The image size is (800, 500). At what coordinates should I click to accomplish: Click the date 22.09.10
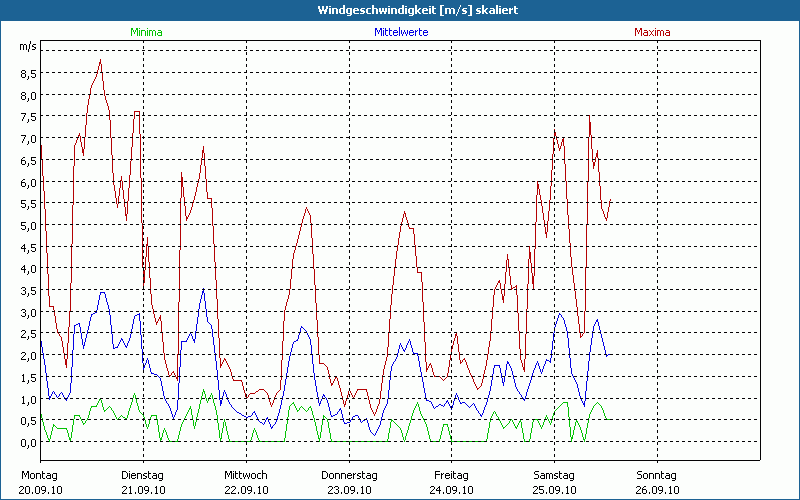(x=246, y=490)
